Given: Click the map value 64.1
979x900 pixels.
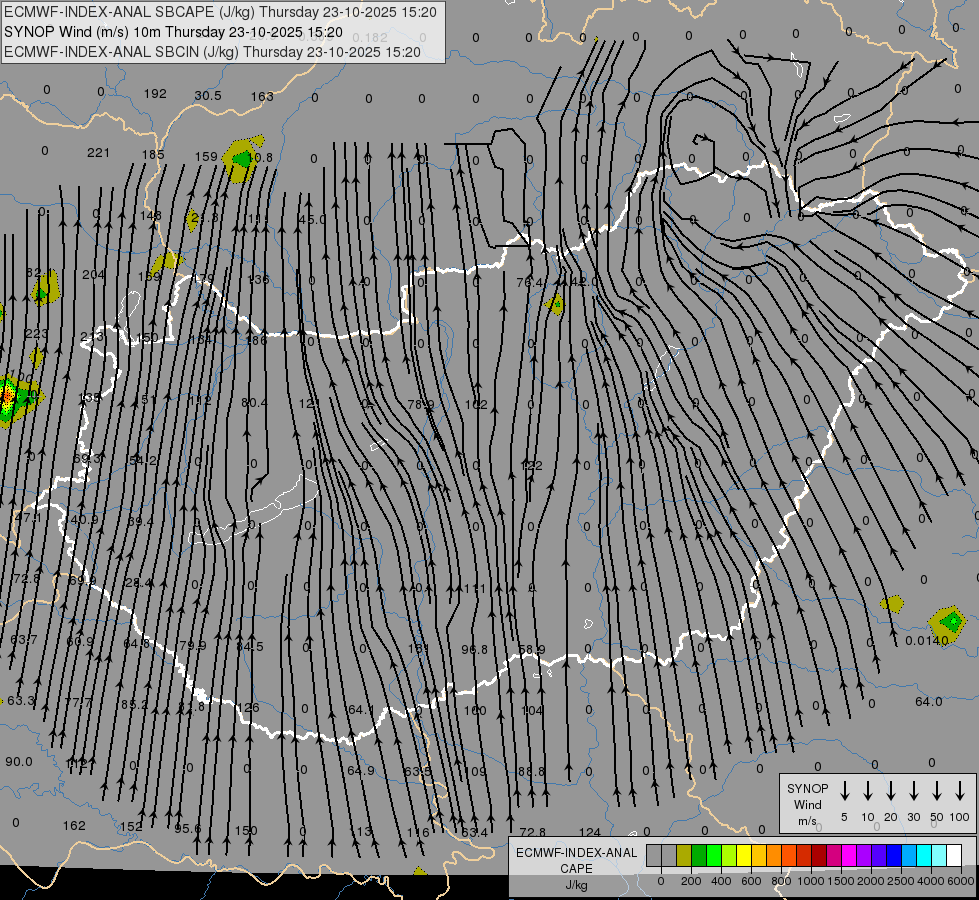Looking at the screenshot, I should (361, 710).
